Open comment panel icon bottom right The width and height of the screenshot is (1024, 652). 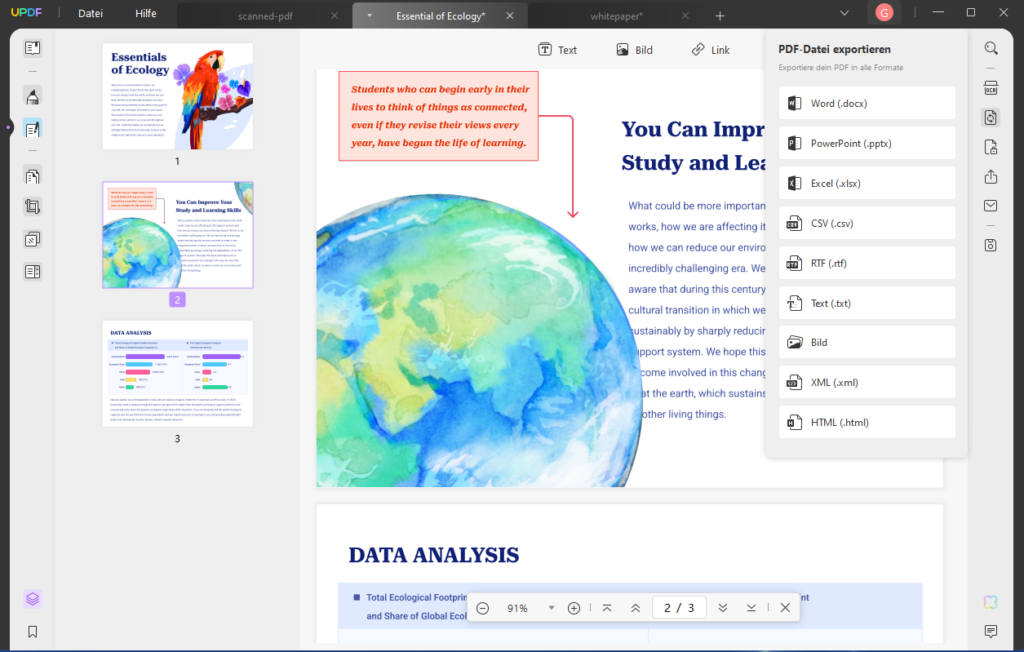click(991, 631)
